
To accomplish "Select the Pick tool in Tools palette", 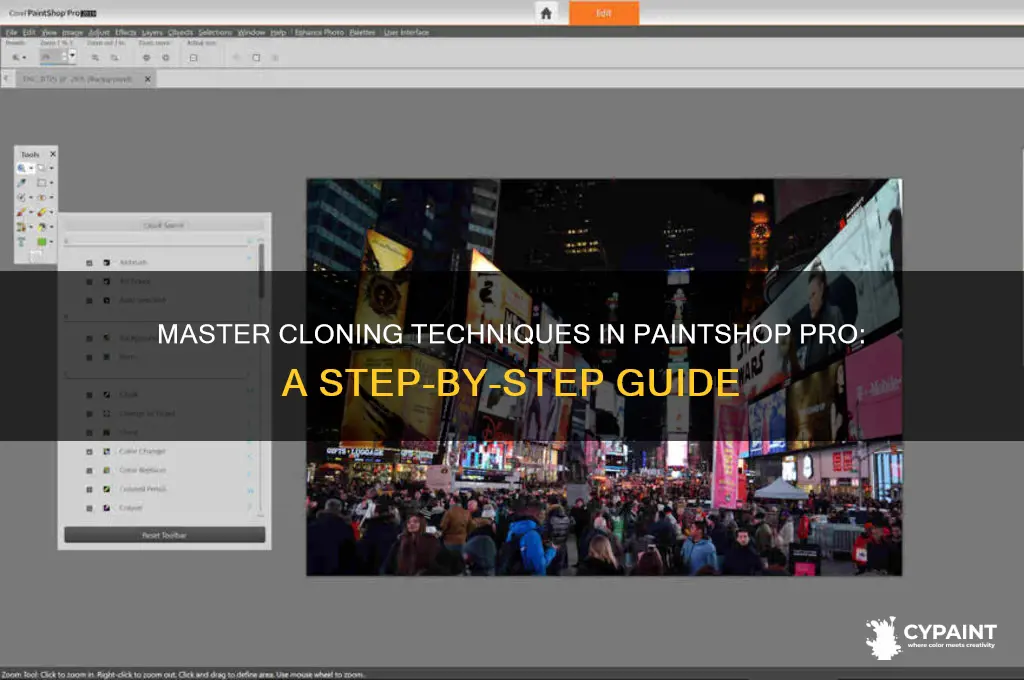I will coord(41,168).
